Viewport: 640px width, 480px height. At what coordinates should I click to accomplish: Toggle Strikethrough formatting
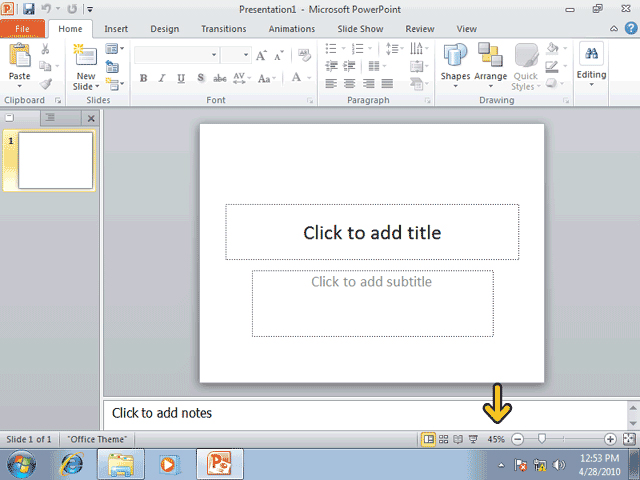[220, 78]
